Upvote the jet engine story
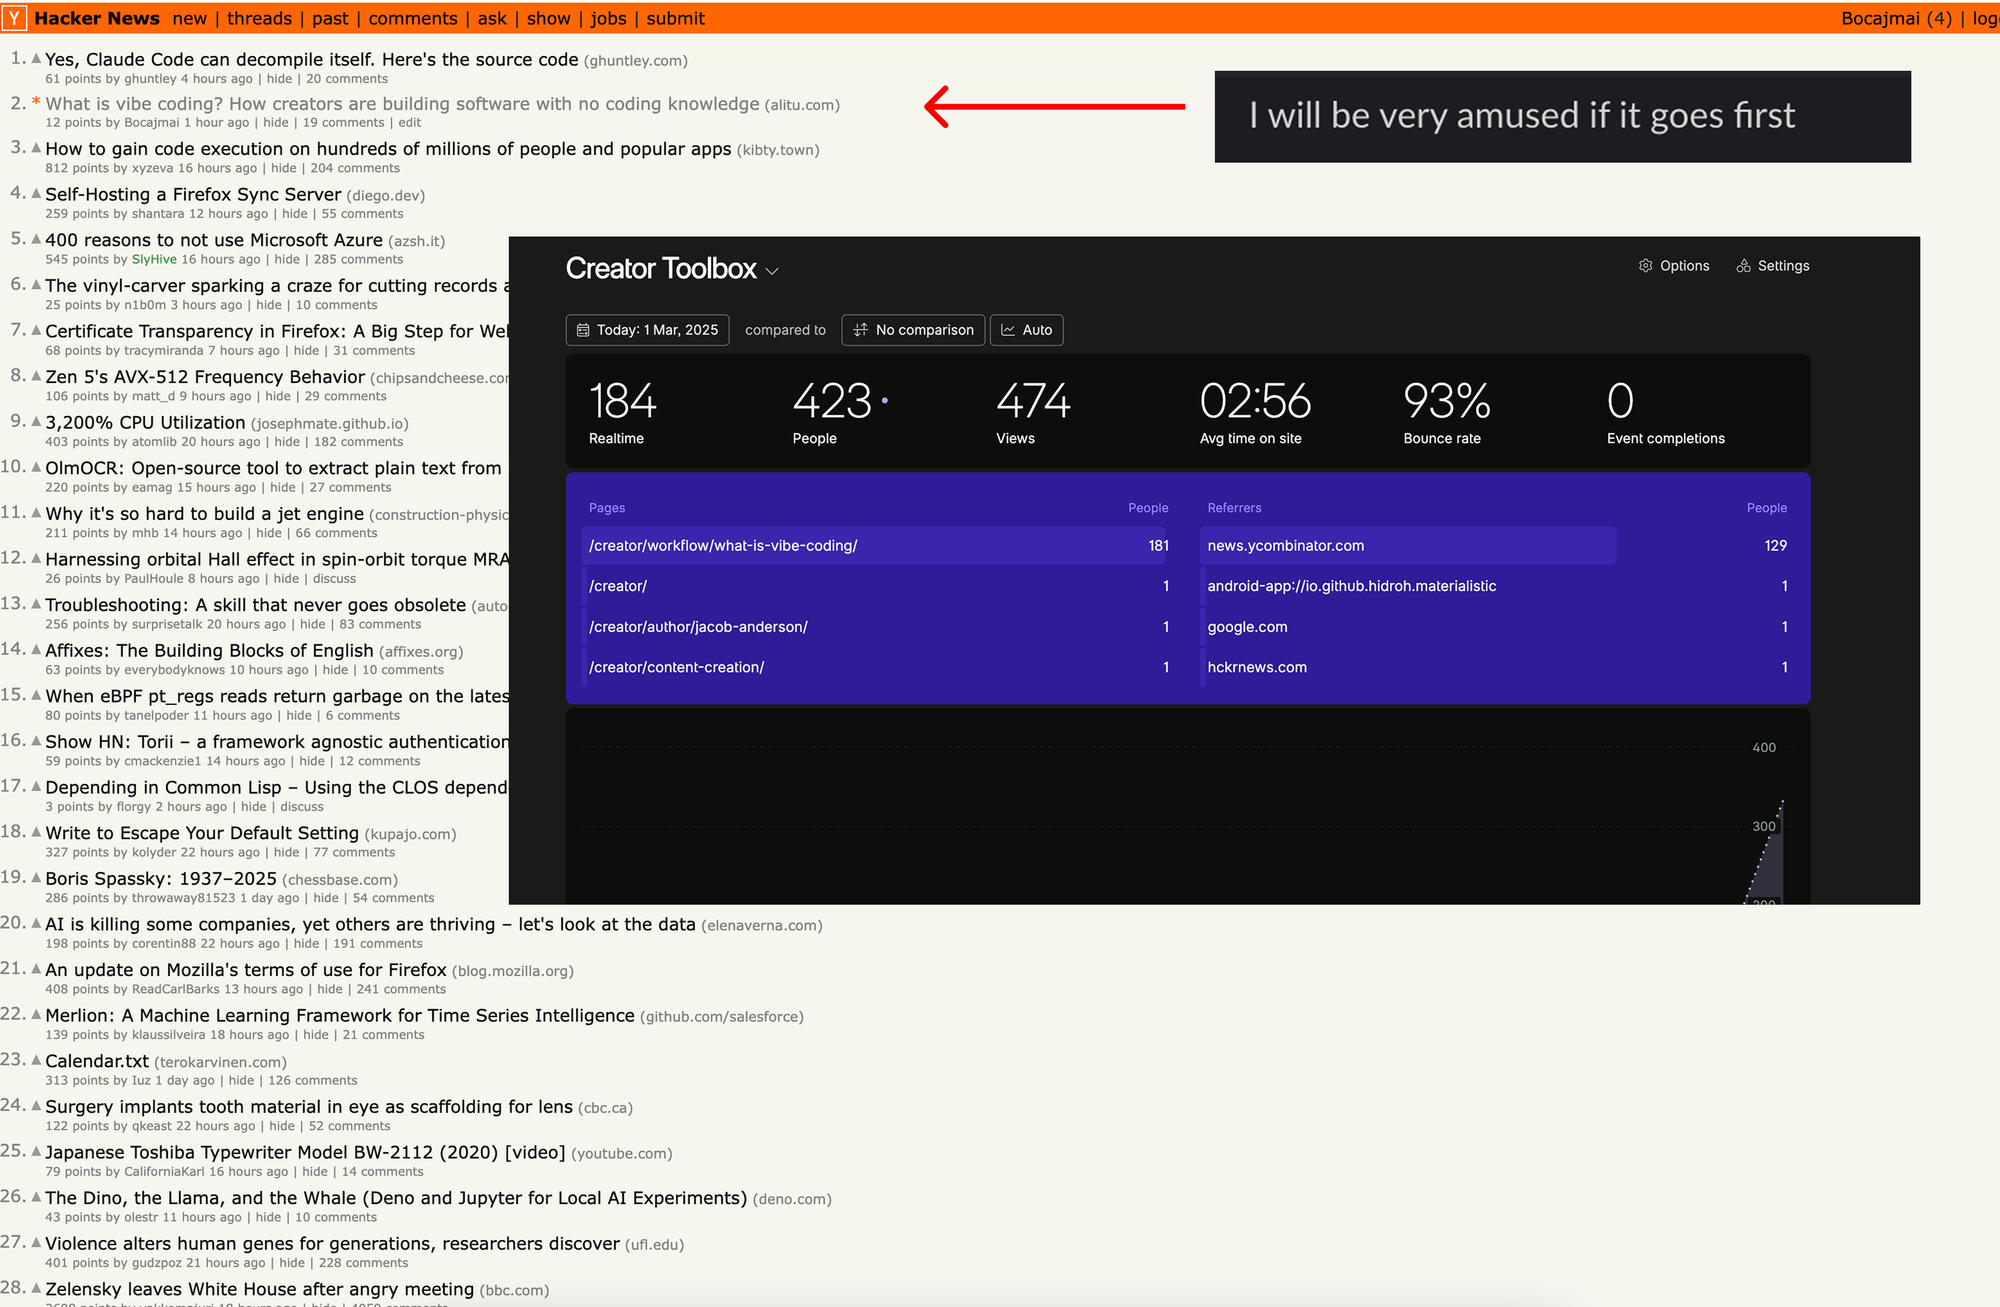 pyautogui.click(x=36, y=513)
